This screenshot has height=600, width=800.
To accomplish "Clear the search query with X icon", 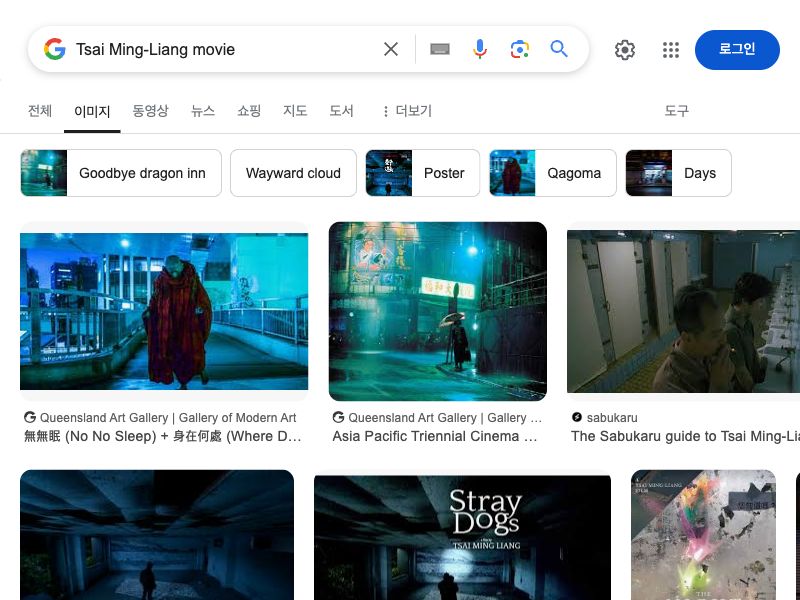I will coord(391,49).
